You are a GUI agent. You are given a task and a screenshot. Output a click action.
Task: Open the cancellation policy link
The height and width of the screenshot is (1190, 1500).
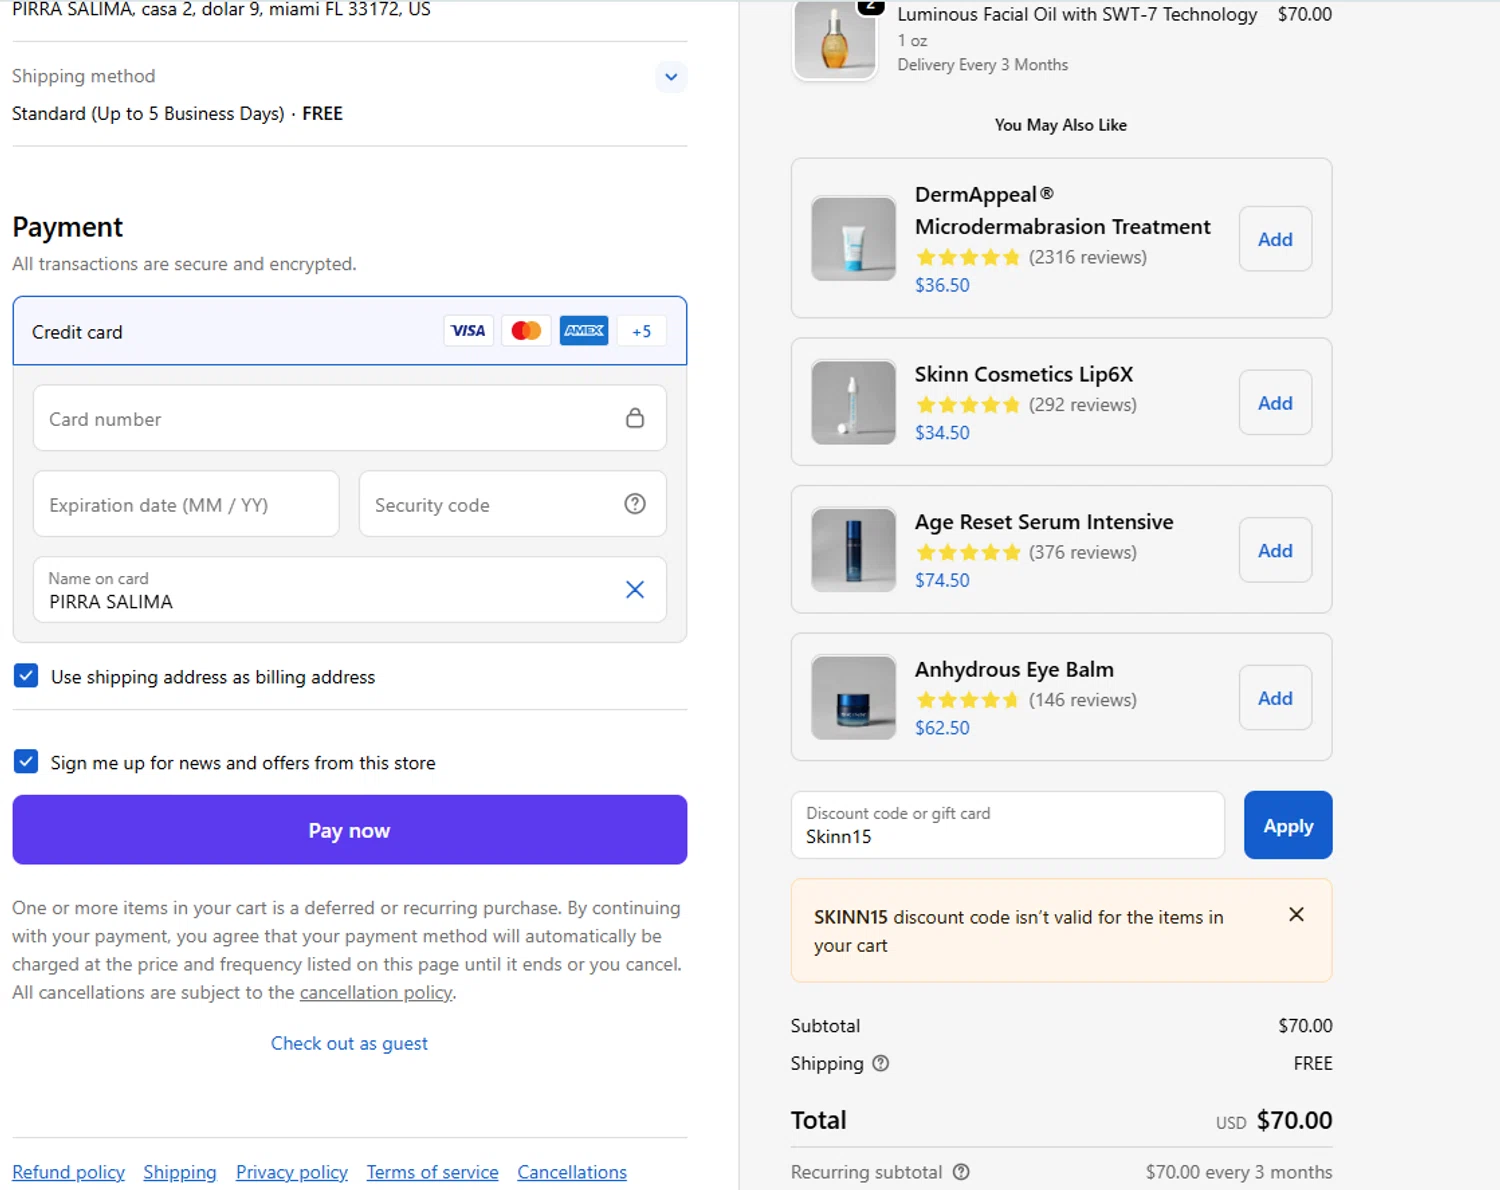point(376,993)
